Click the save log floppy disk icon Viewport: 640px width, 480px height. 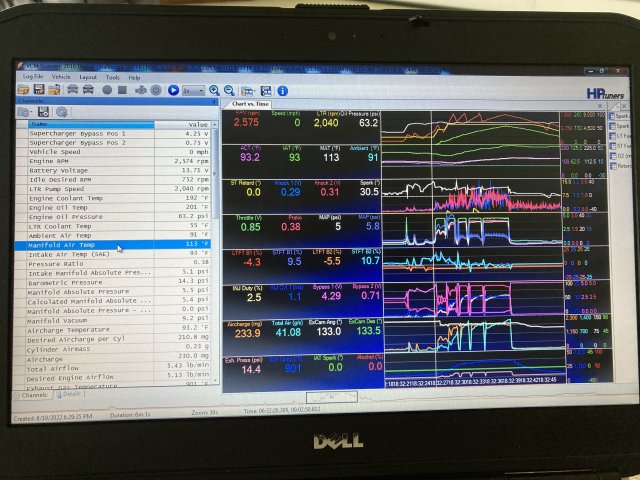pos(39,90)
